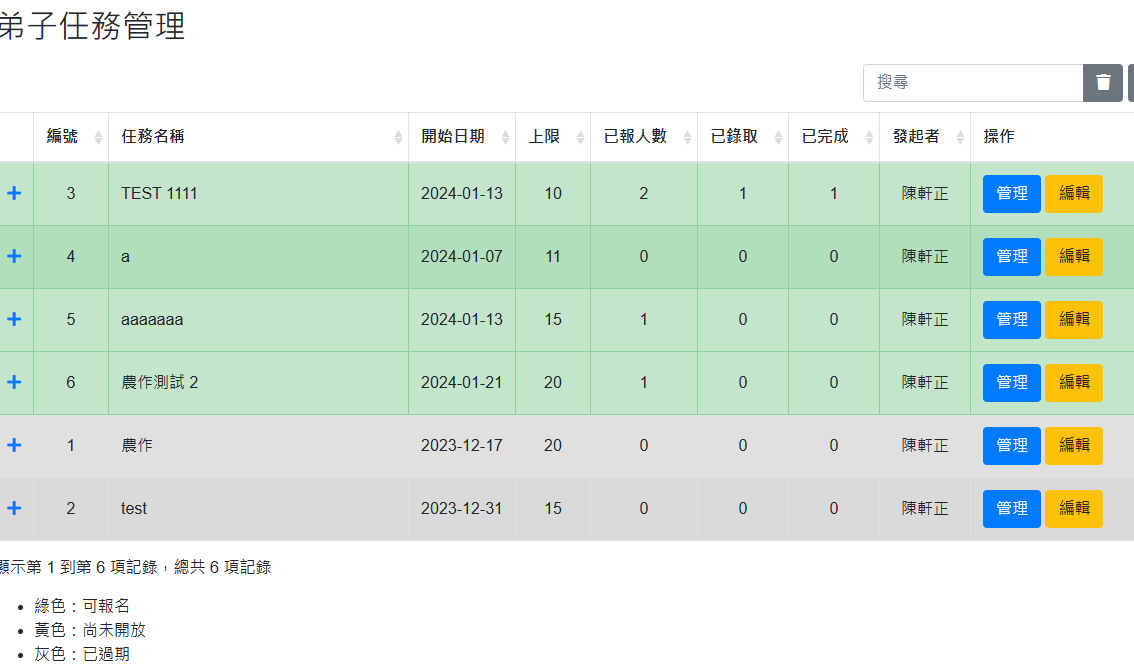Expand the test row plus icon
Viewport: 1134px width, 667px height.
[14, 509]
